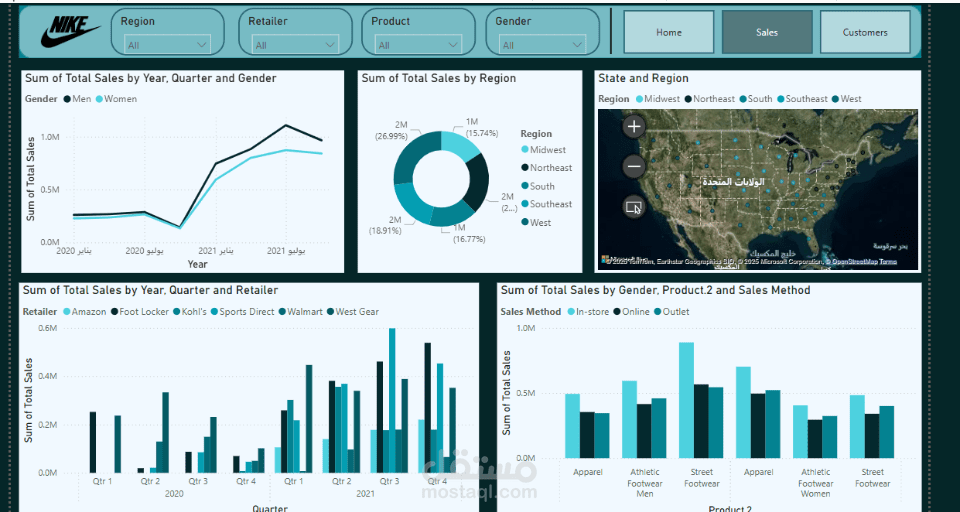Viewport: 960px width, 512px height.
Task: Click Southeast in the map Region legend
Action: point(803,99)
